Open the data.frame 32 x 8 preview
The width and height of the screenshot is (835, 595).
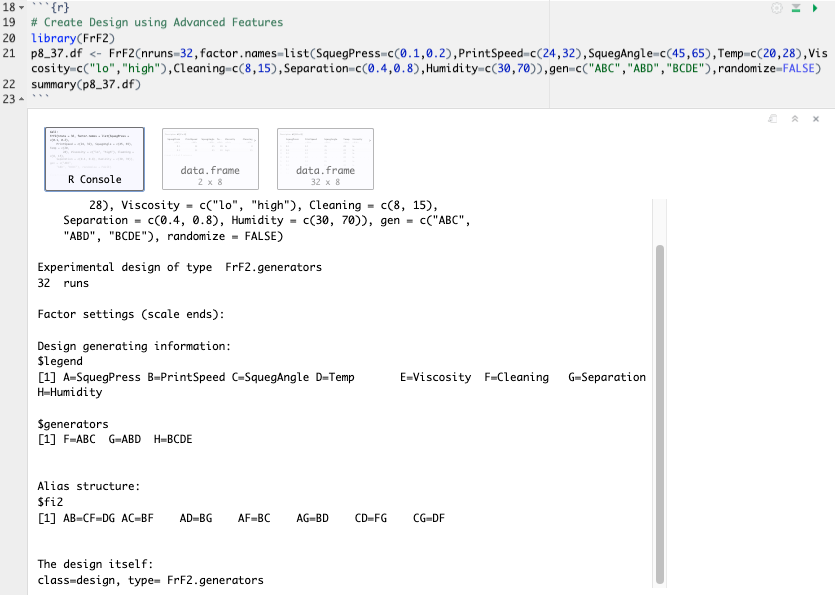pos(325,158)
